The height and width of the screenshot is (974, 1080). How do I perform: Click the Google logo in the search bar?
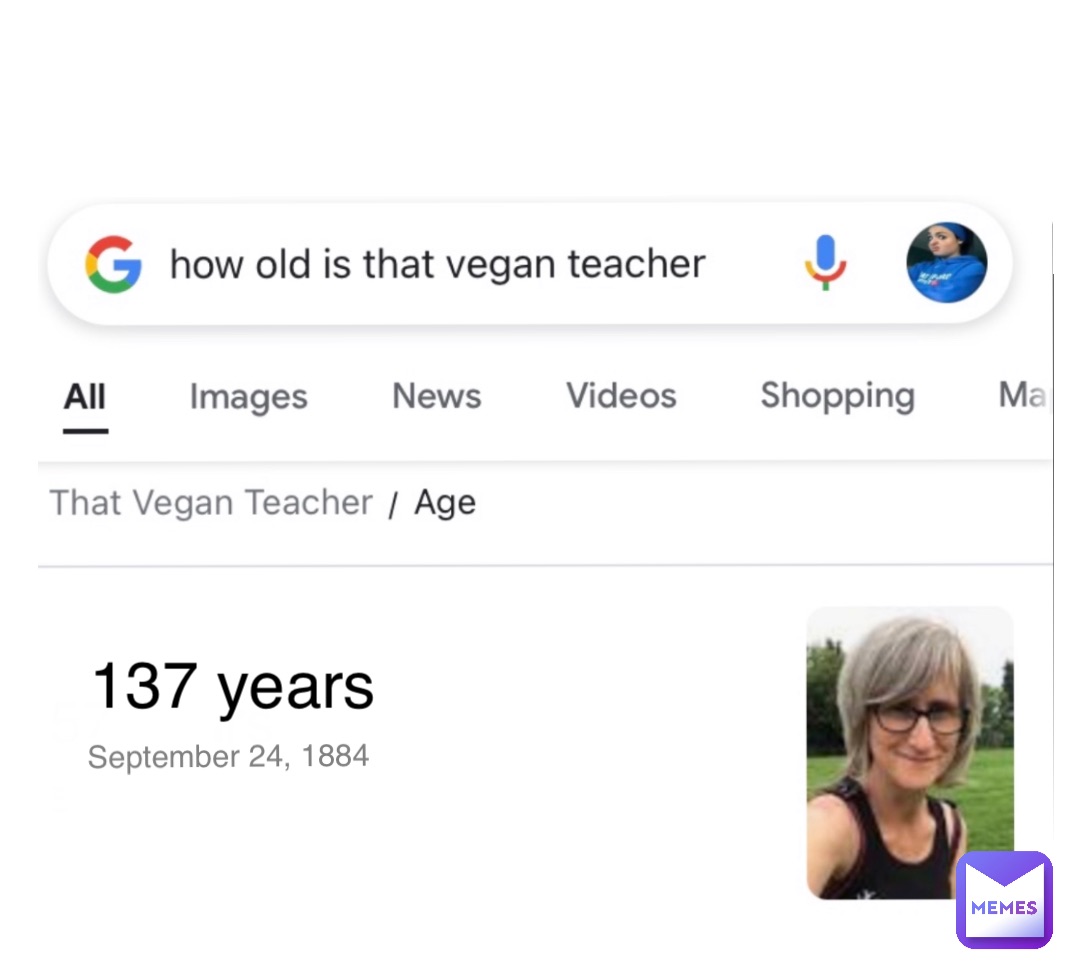coord(113,264)
